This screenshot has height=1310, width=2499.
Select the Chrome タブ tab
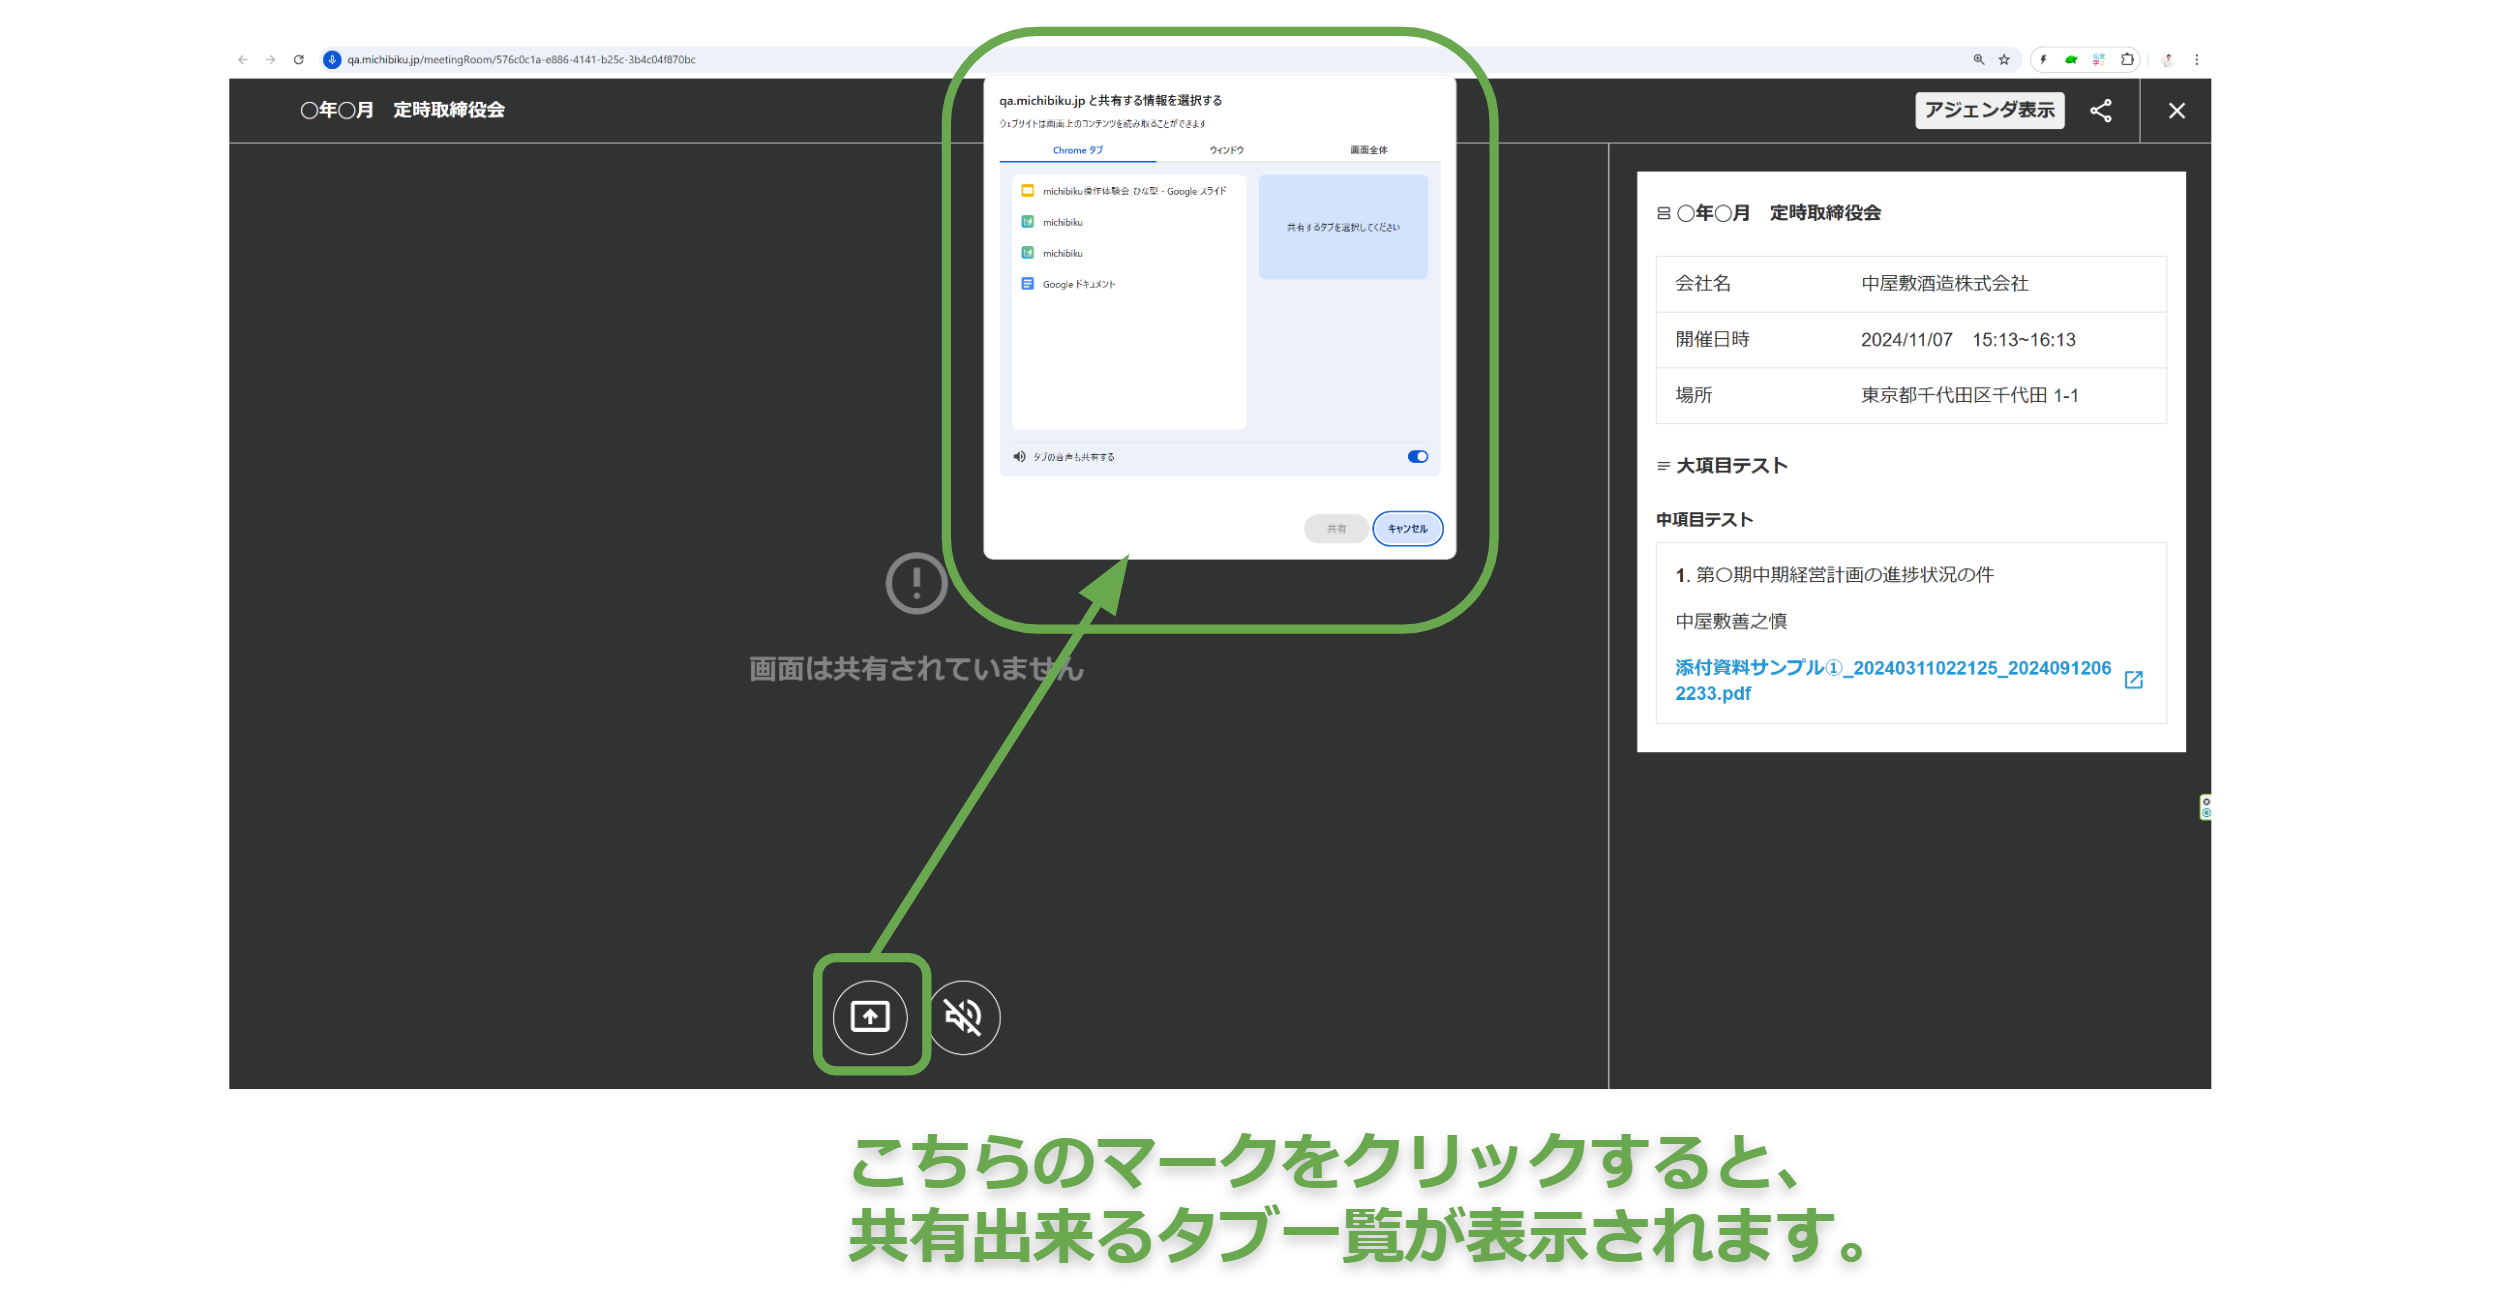click(x=1077, y=150)
